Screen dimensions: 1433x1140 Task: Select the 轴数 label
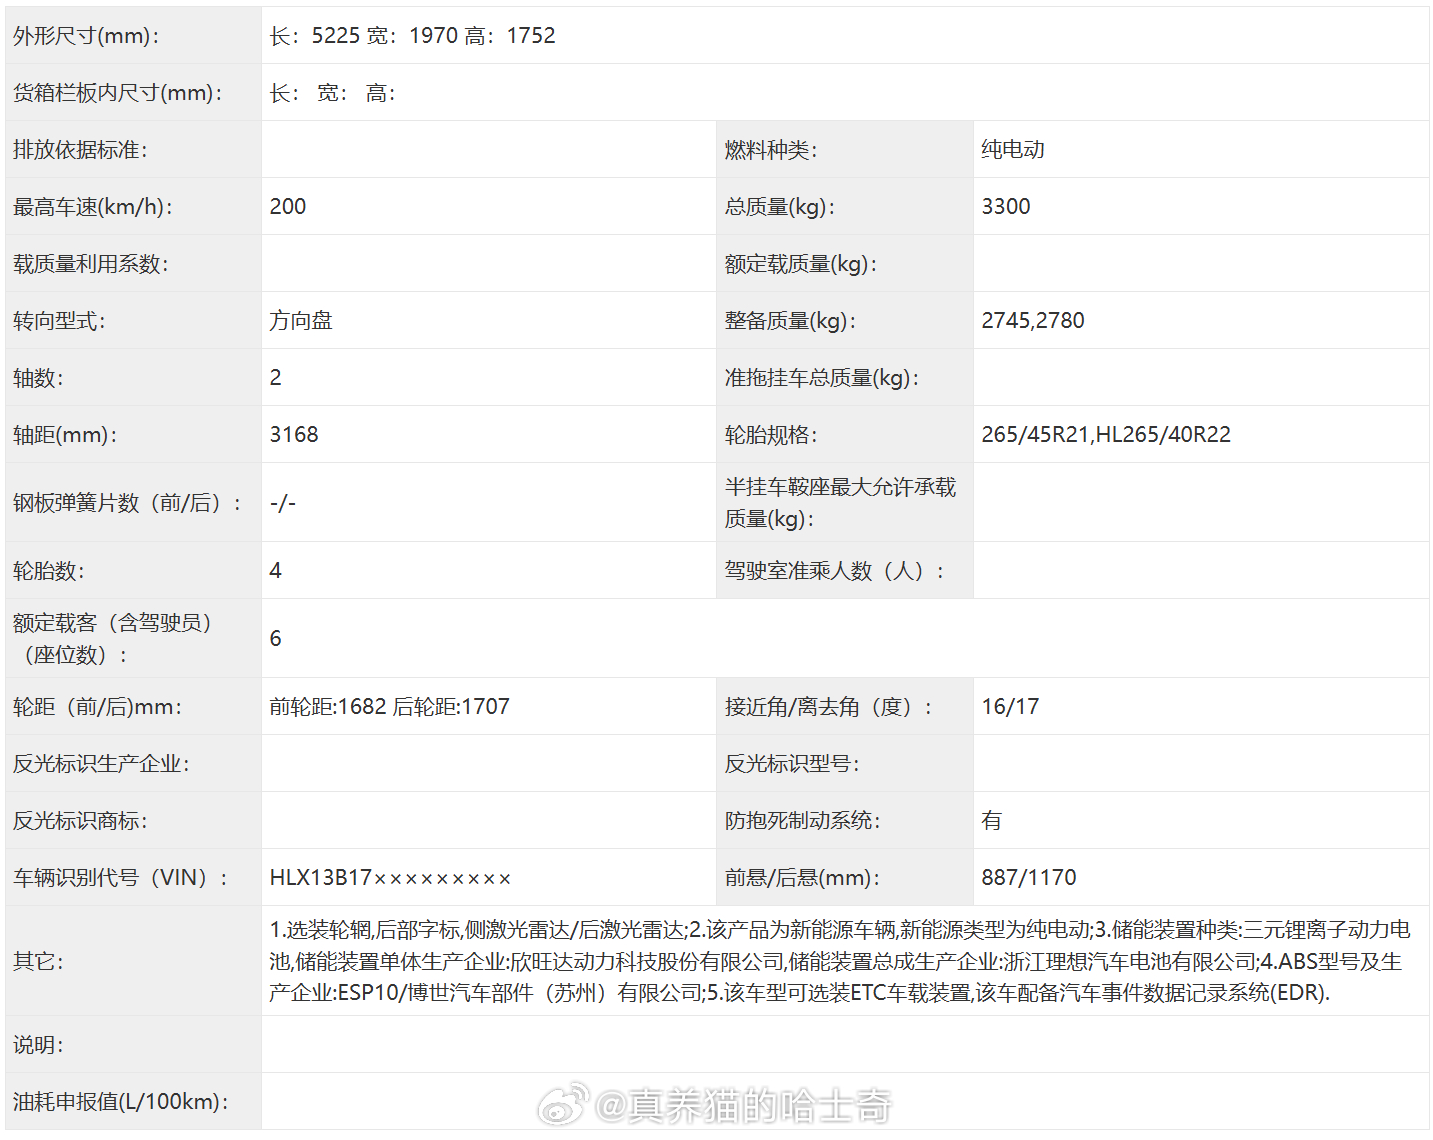pyautogui.click(x=38, y=378)
